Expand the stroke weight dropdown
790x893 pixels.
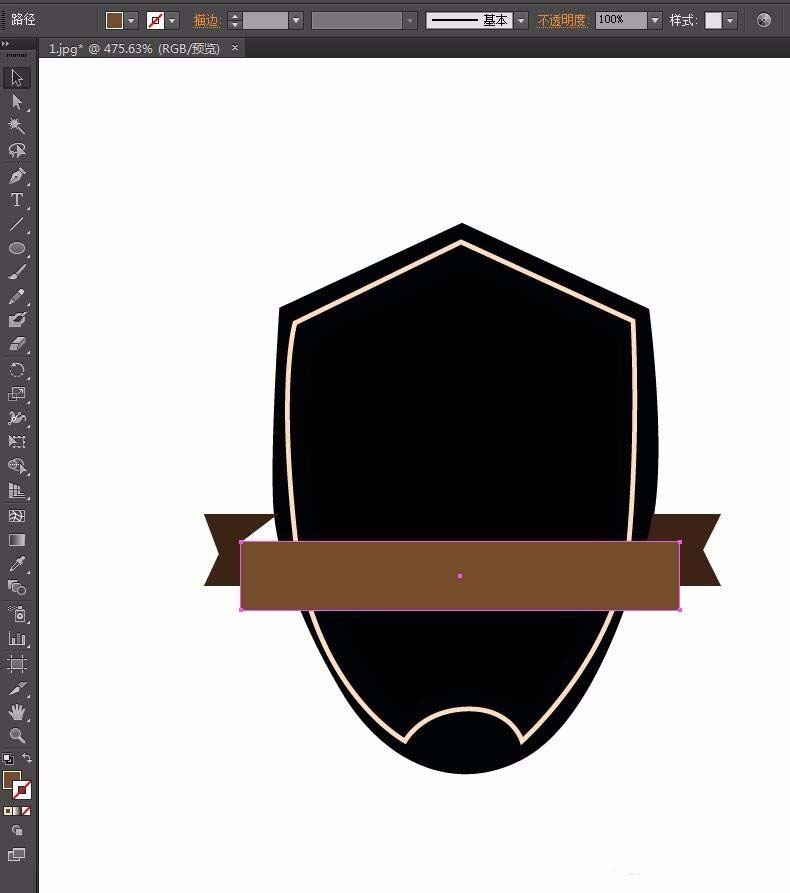click(x=295, y=20)
